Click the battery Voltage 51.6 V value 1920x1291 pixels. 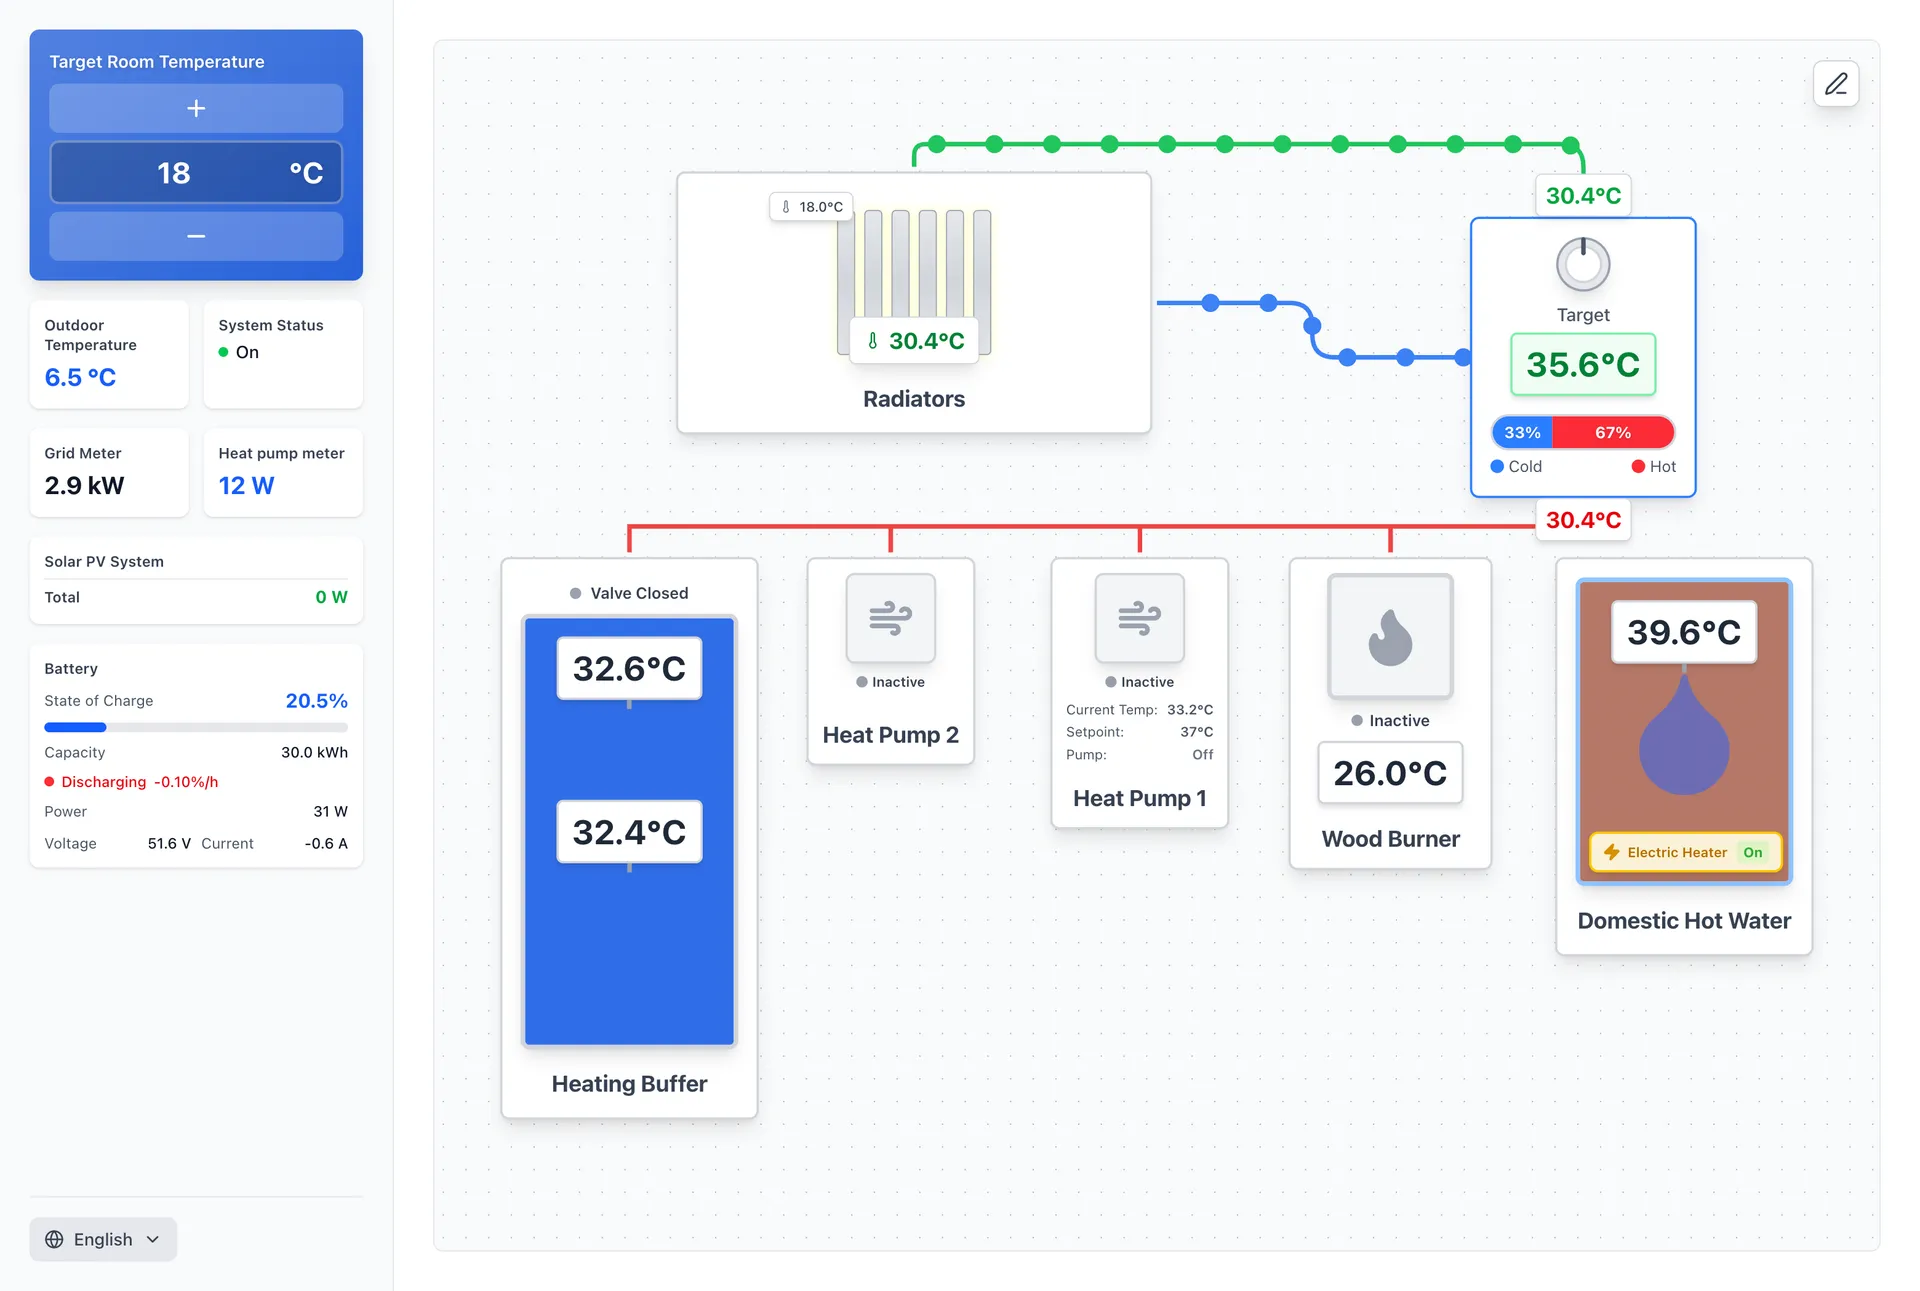pos(169,843)
